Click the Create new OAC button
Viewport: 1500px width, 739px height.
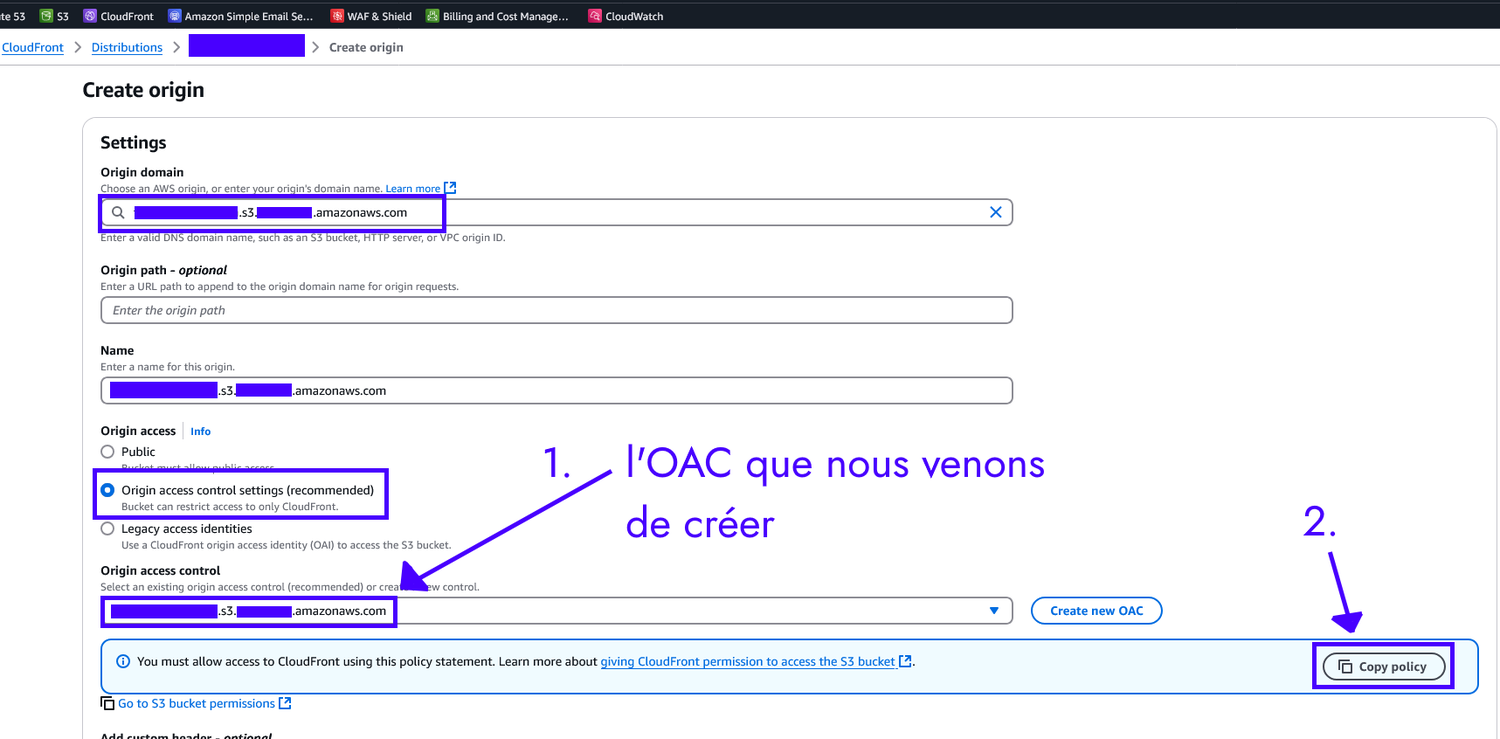pos(1097,611)
